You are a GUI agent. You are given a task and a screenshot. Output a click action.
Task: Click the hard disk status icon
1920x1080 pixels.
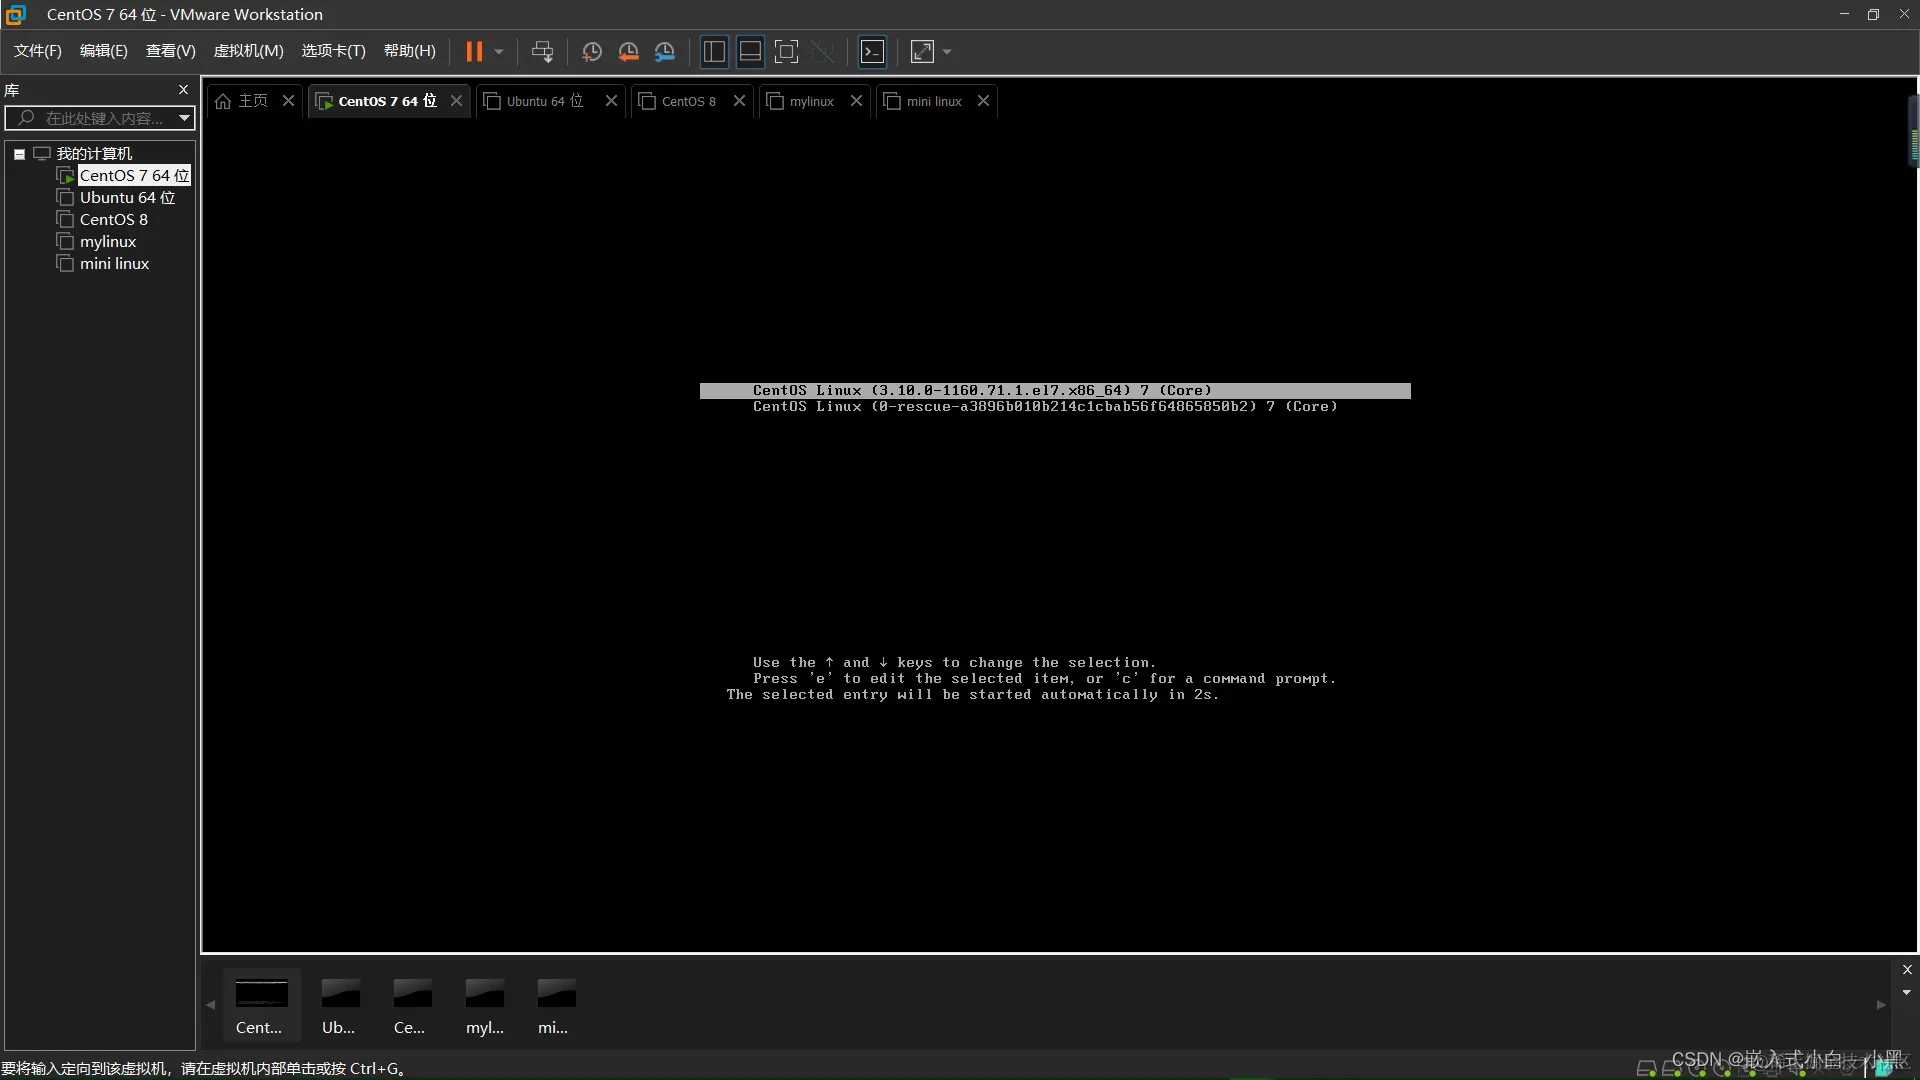click(1646, 1069)
